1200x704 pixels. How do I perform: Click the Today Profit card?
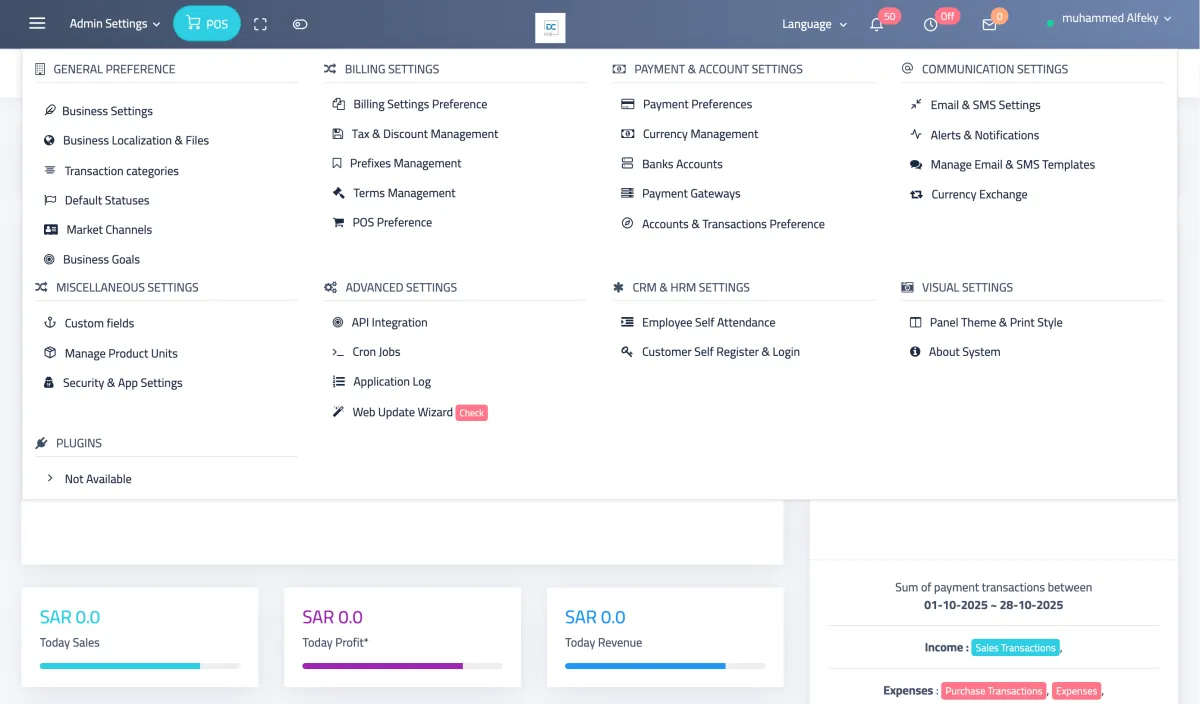click(x=402, y=637)
